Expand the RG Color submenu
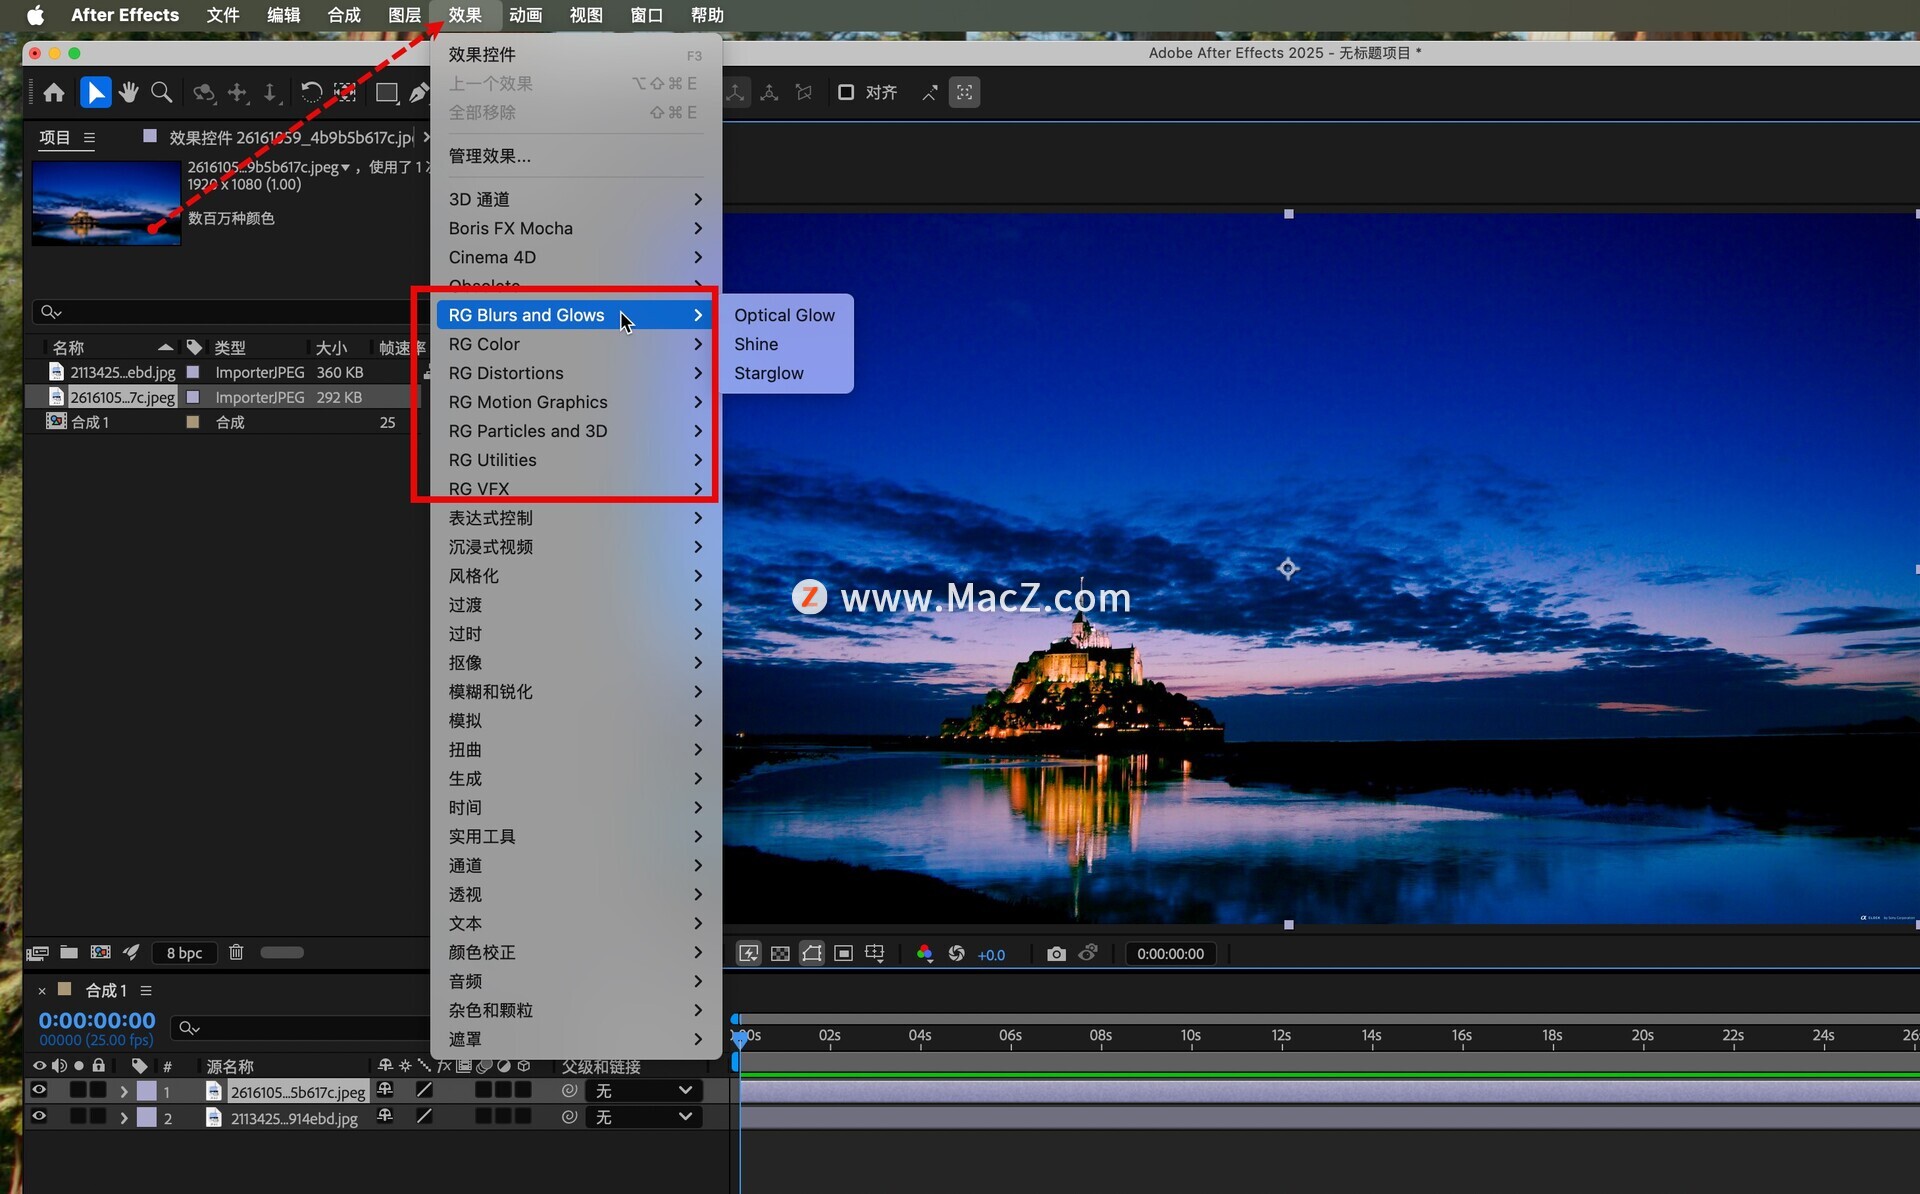This screenshot has height=1194, width=1920. click(x=576, y=344)
